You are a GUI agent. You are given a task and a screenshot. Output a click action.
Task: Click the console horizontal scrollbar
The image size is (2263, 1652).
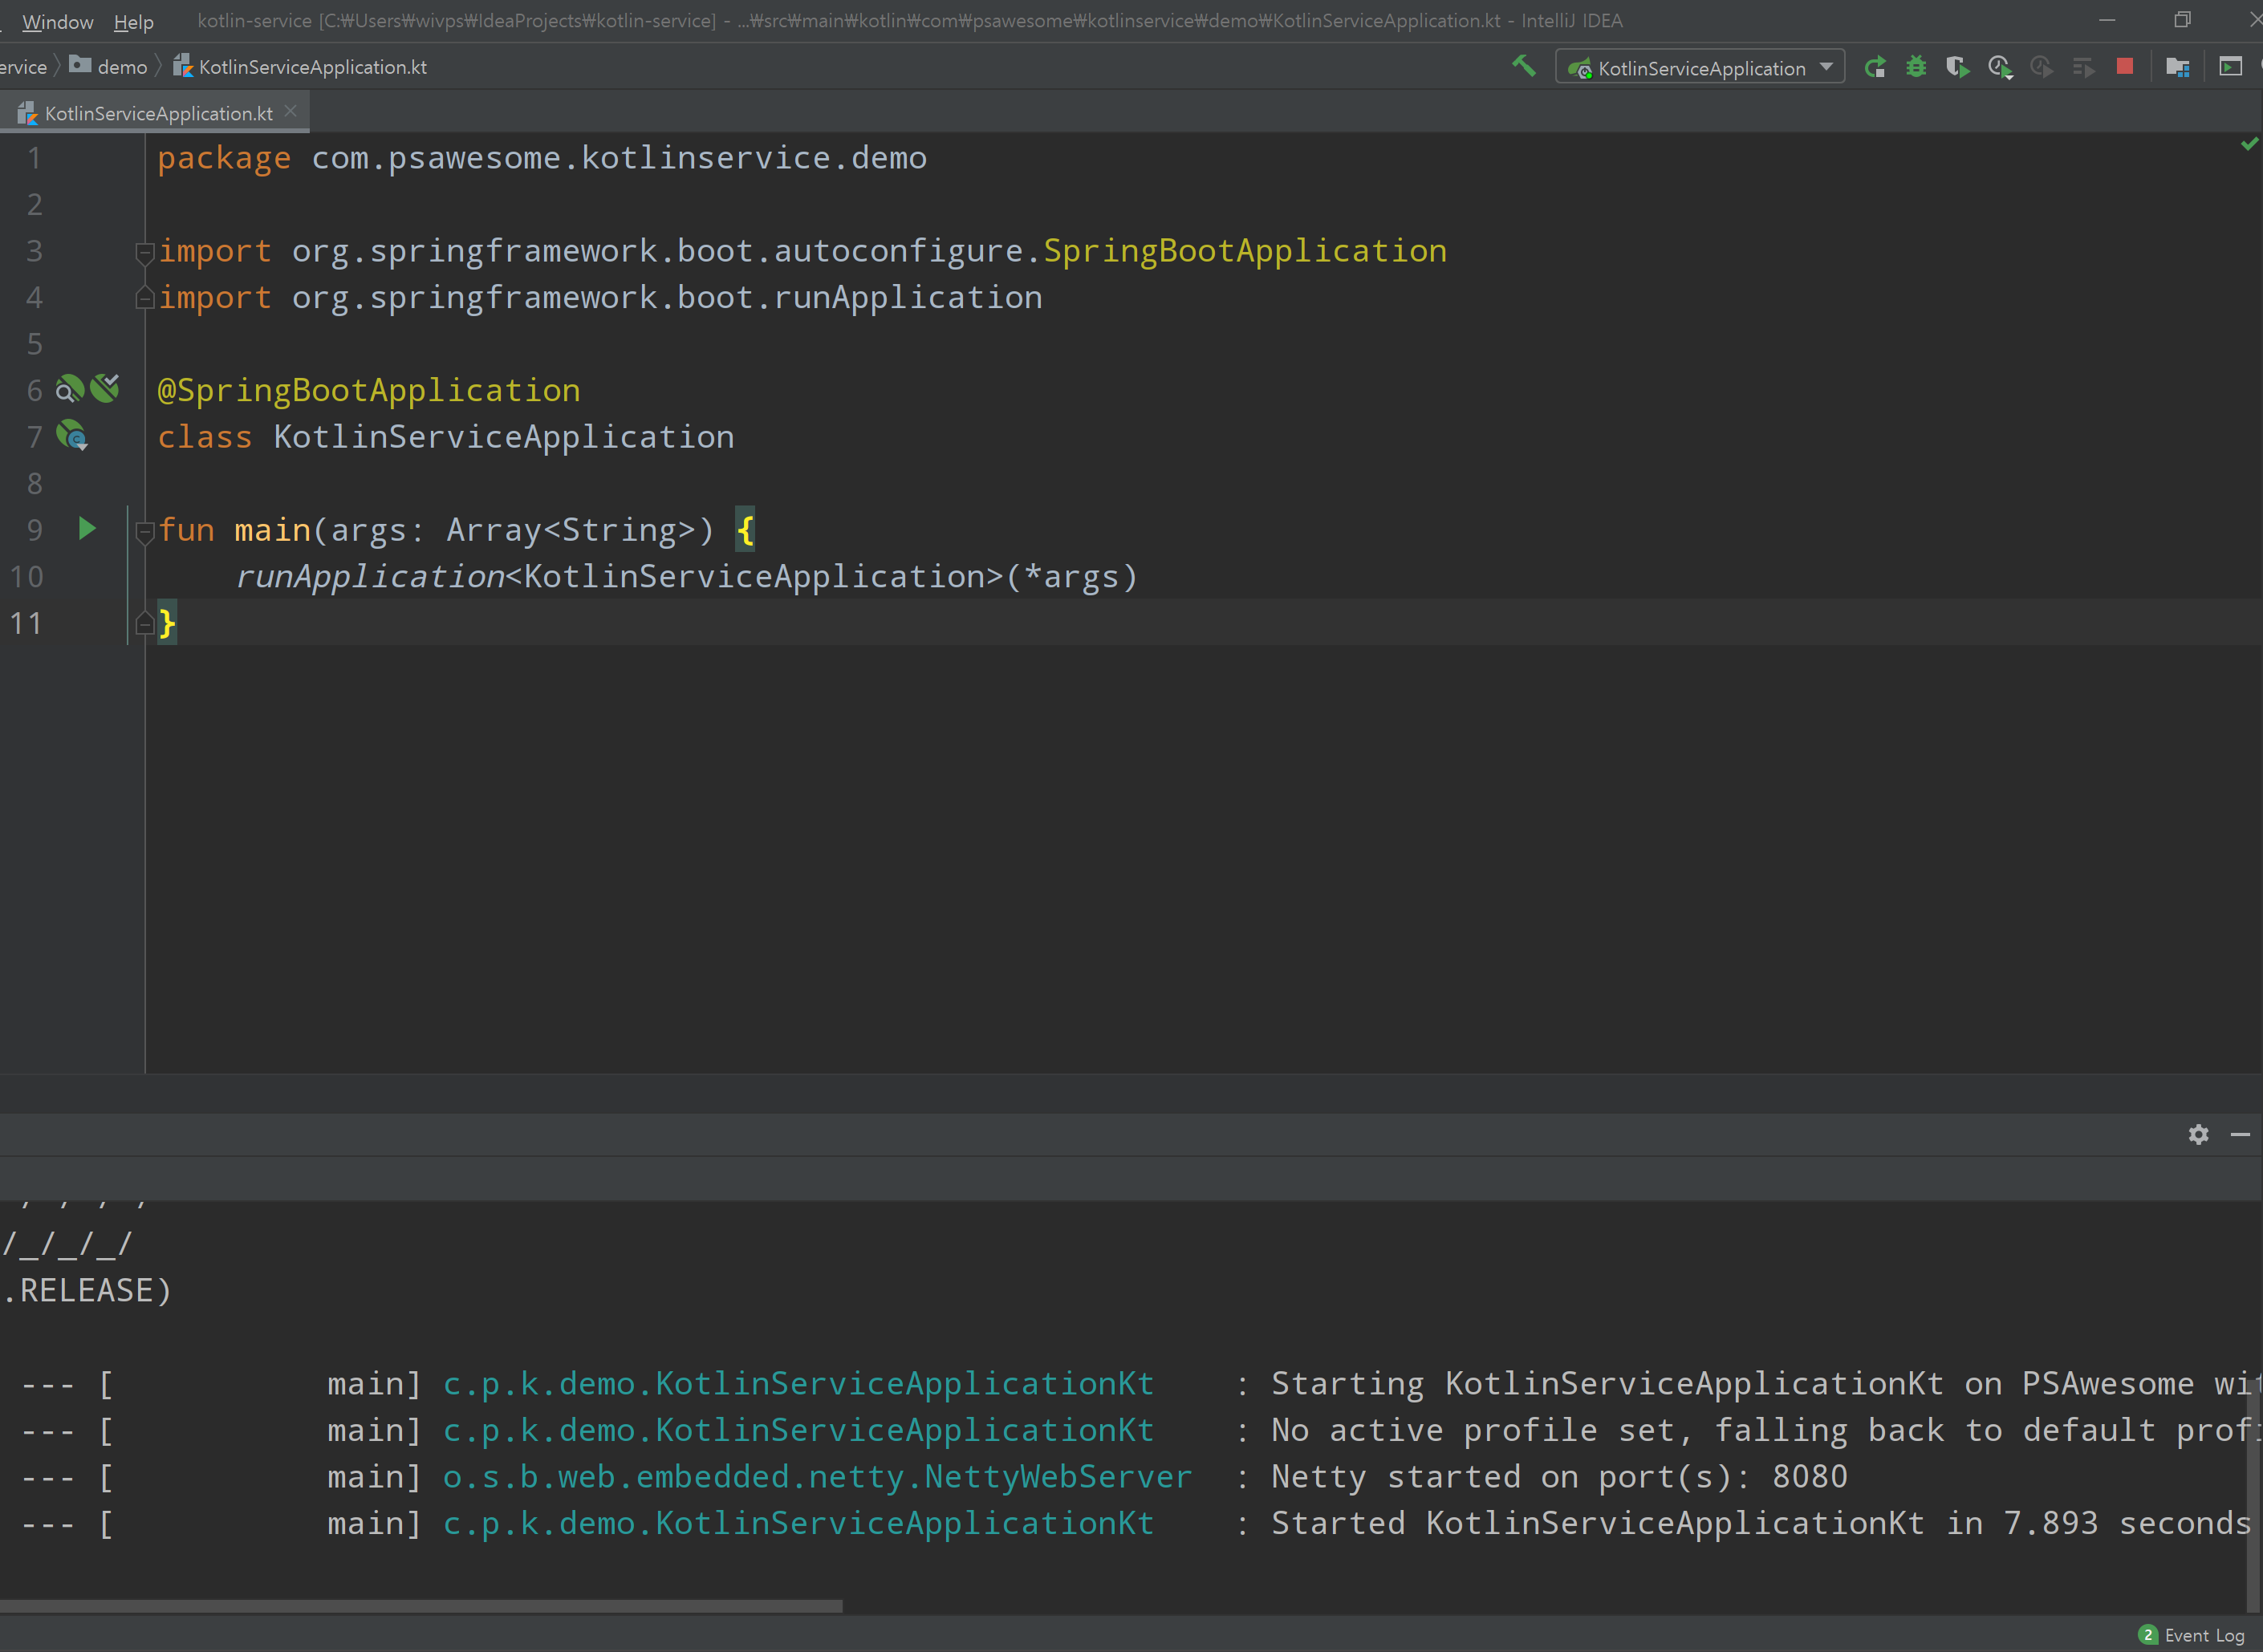420,1606
